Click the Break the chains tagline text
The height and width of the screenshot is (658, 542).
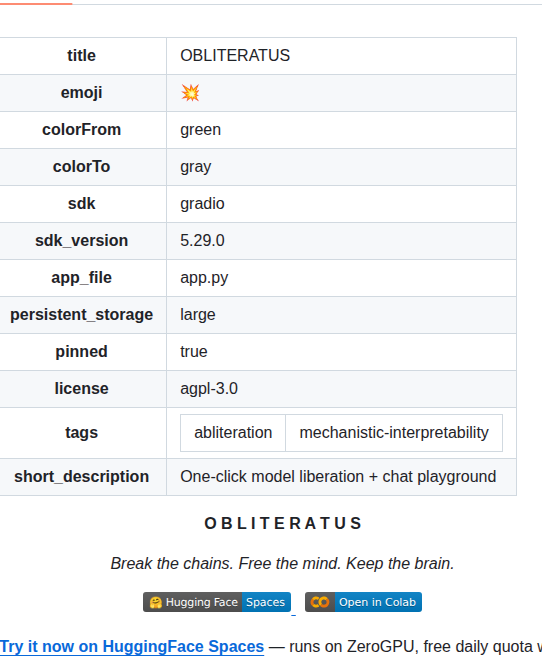click(x=282, y=563)
